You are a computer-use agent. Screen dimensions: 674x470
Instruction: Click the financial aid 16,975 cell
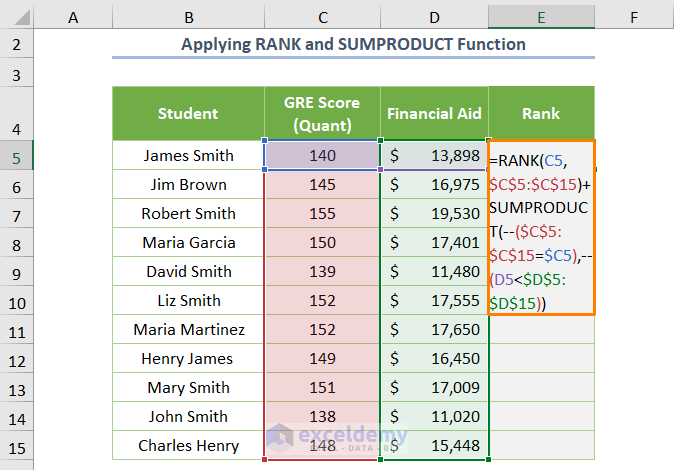[434, 185]
